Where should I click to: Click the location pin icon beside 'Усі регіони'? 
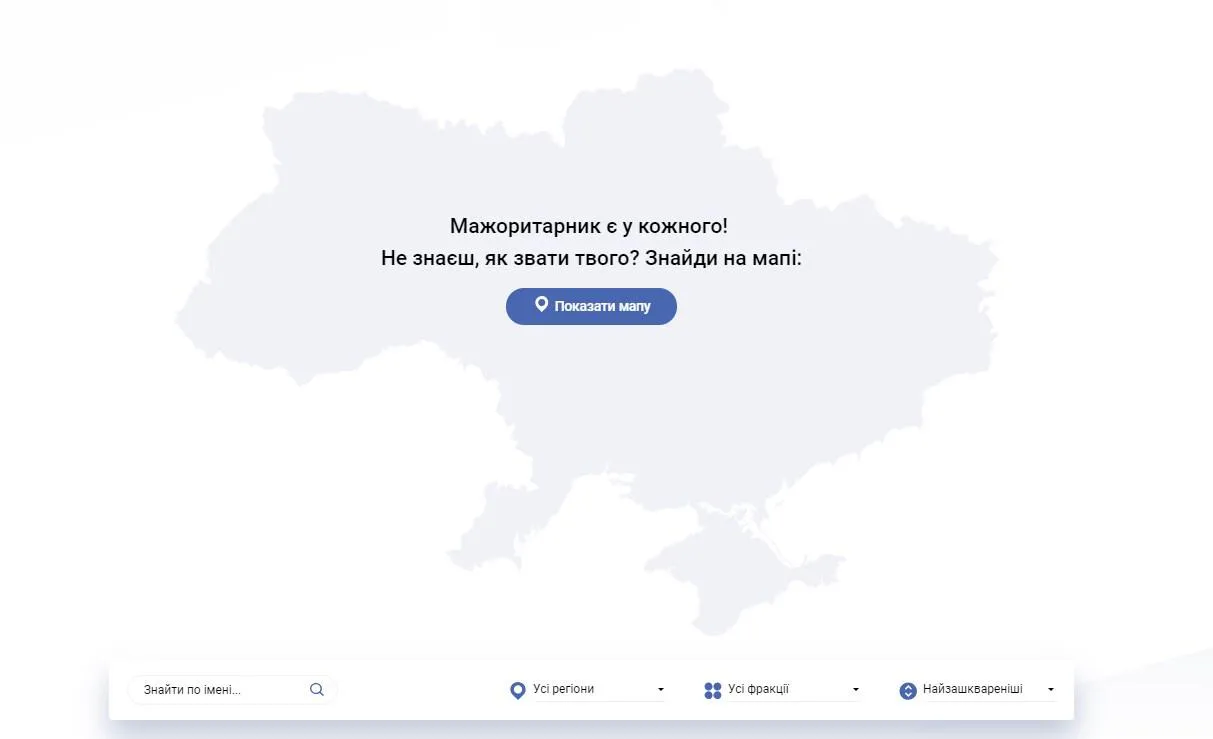click(x=517, y=690)
